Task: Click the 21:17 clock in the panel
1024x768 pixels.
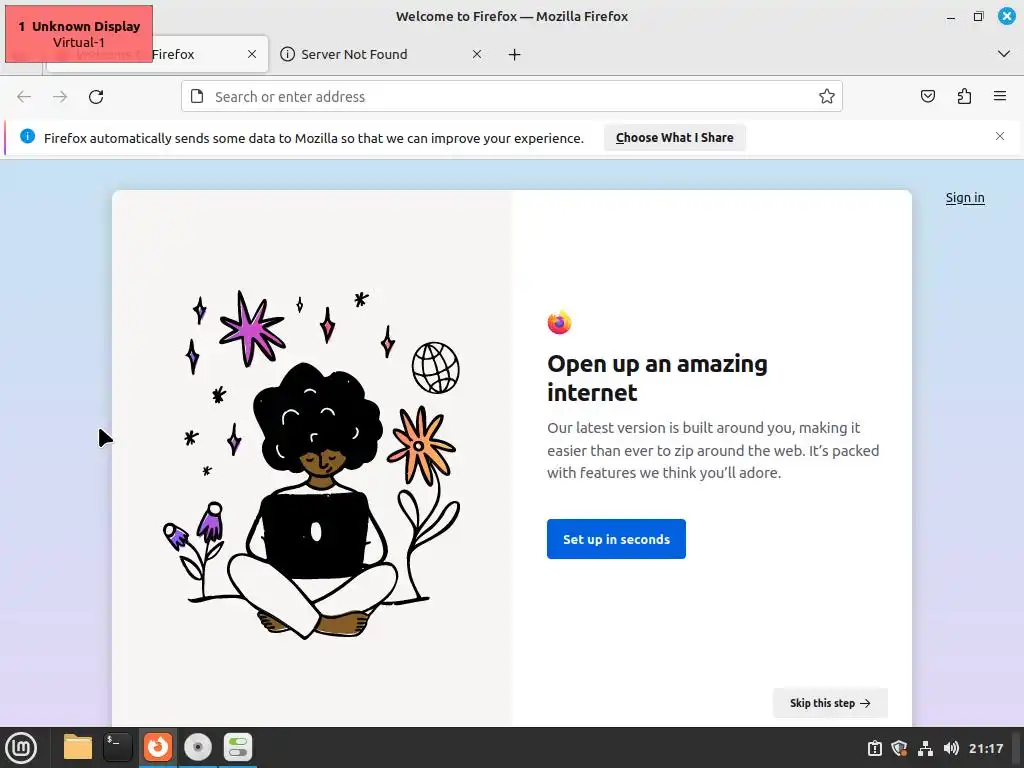Action: 985,748
